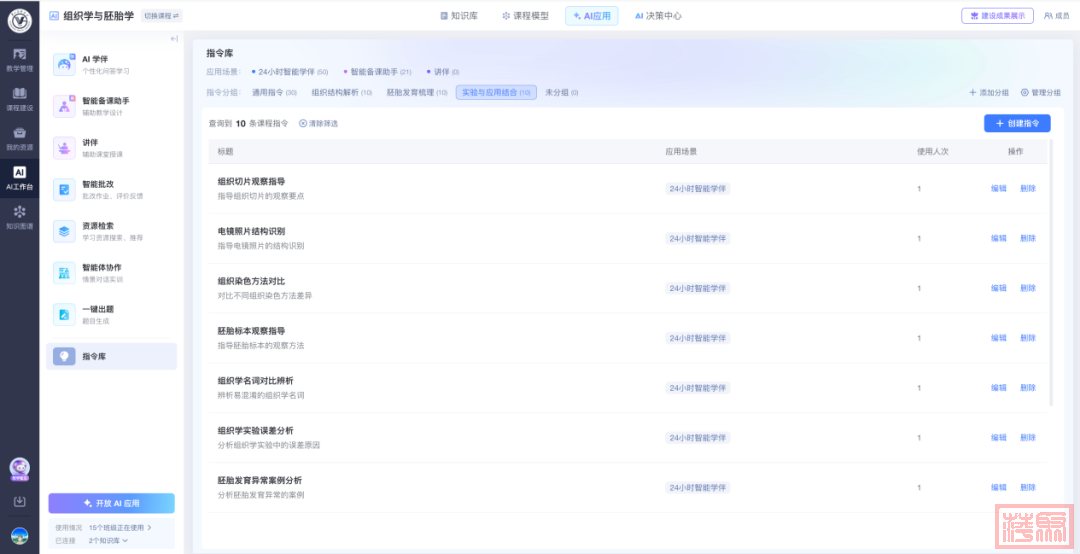The image size is (1080, 554).
Task: Go to 我的资源 in sidebar
Action: tap(19, 138)
